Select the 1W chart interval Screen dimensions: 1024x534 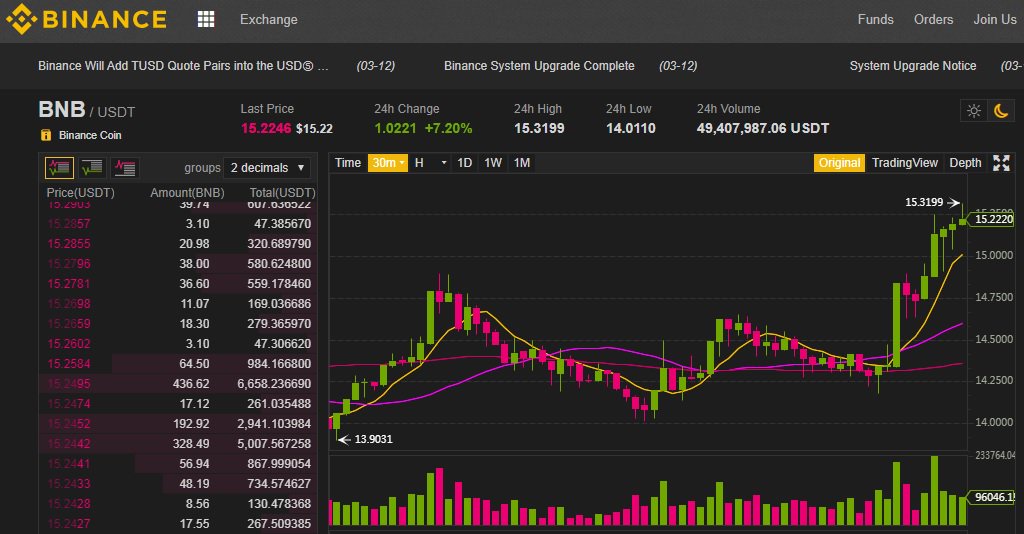point(493,163)
